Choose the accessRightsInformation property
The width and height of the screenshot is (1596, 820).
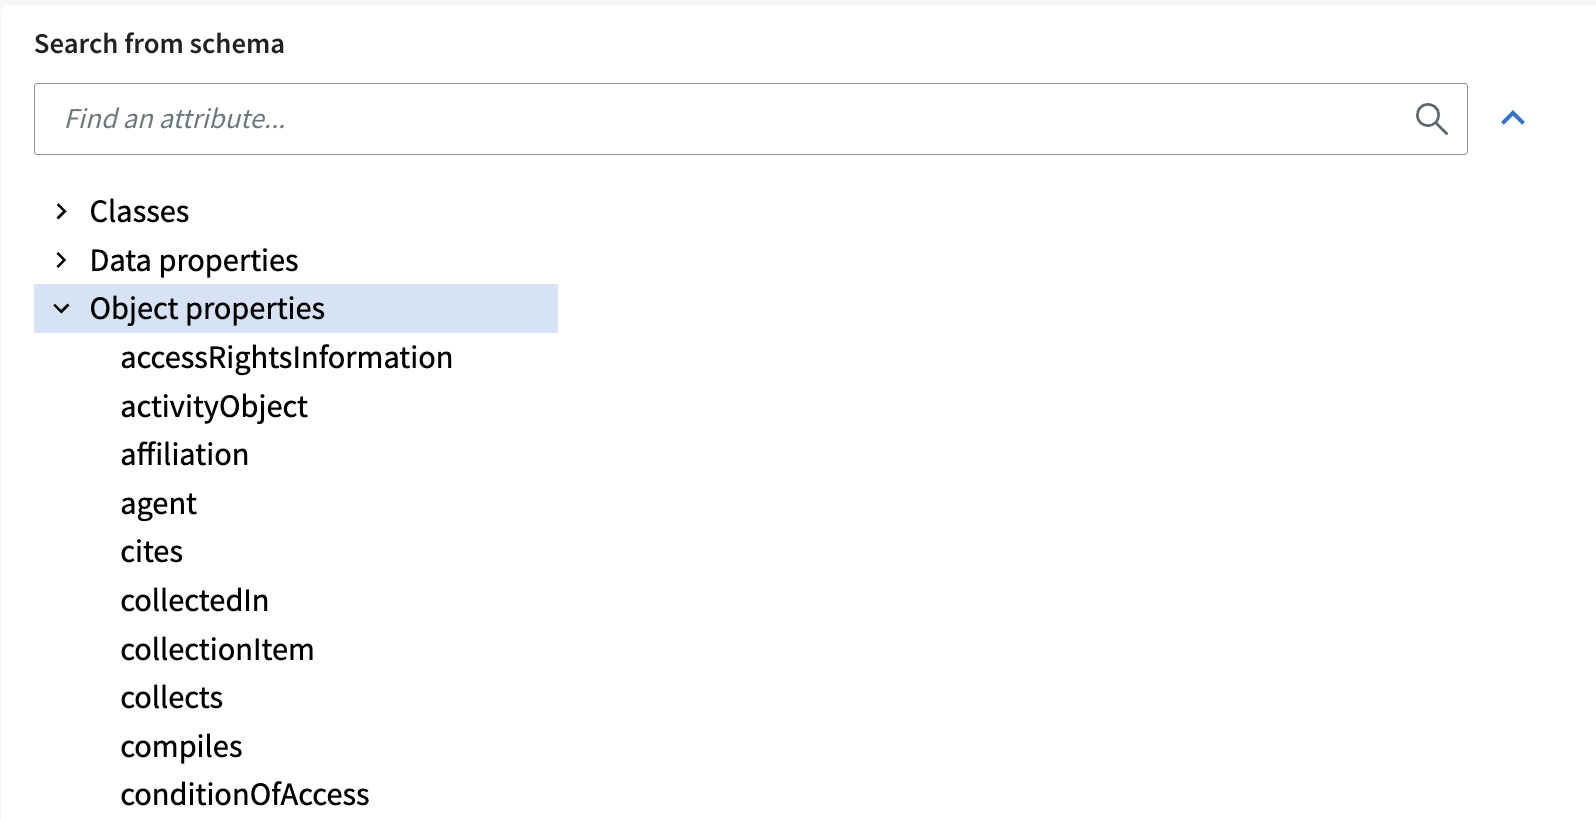tap(287, 358)
